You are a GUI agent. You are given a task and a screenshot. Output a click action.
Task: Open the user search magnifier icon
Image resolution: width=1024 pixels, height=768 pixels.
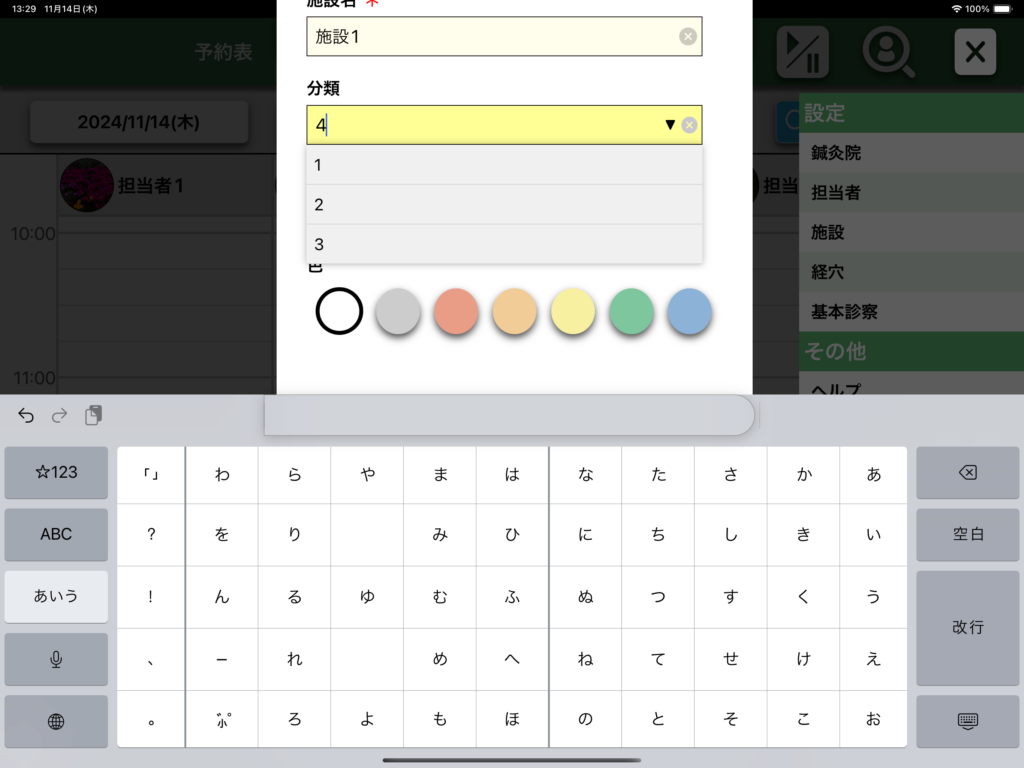click(x=888, y=52)
